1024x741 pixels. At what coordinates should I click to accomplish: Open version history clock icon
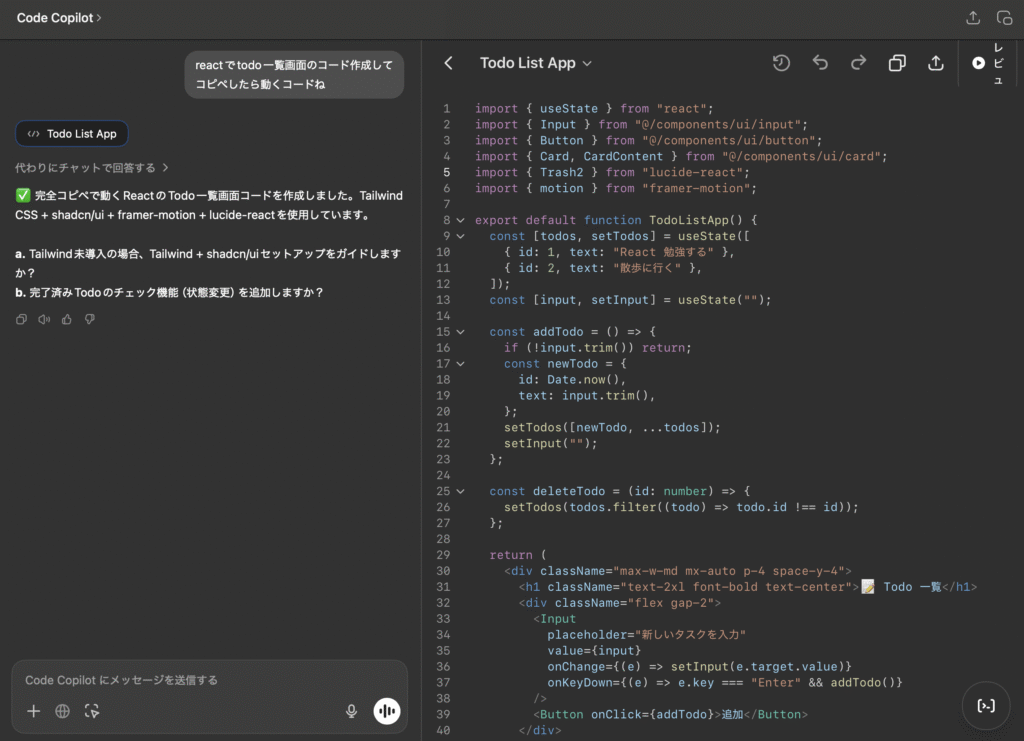pyautogui.click(x=781, y=63)
